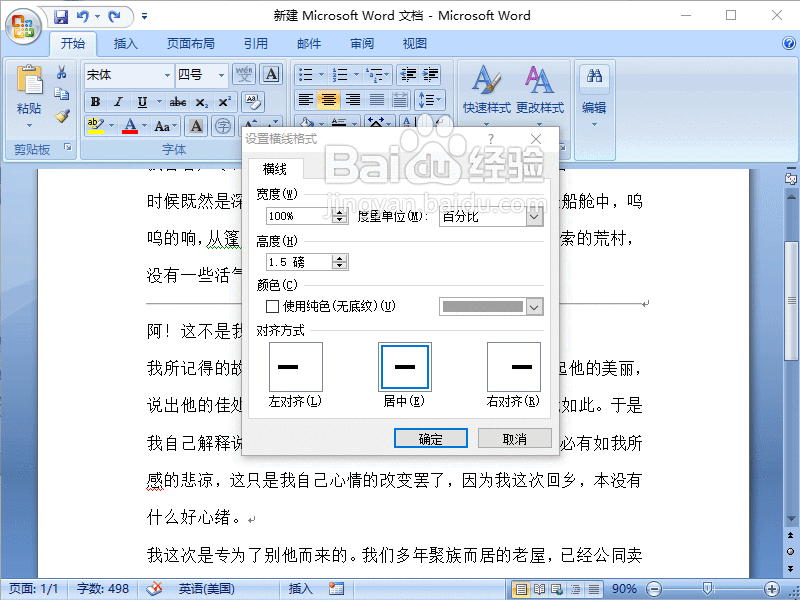This screenshot has height=600, width=800.
Task: Align text right in ribbon
Action: pyautogui.click(x=353, y=99)
